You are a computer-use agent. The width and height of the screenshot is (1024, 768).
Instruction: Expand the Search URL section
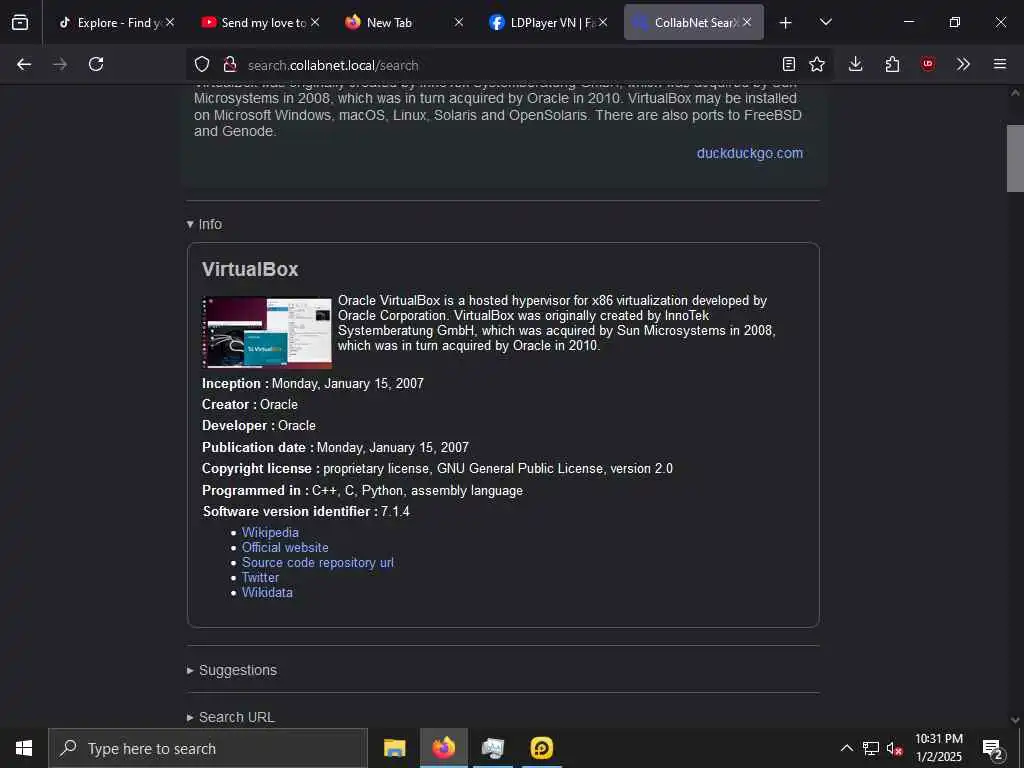coord(231,717)
